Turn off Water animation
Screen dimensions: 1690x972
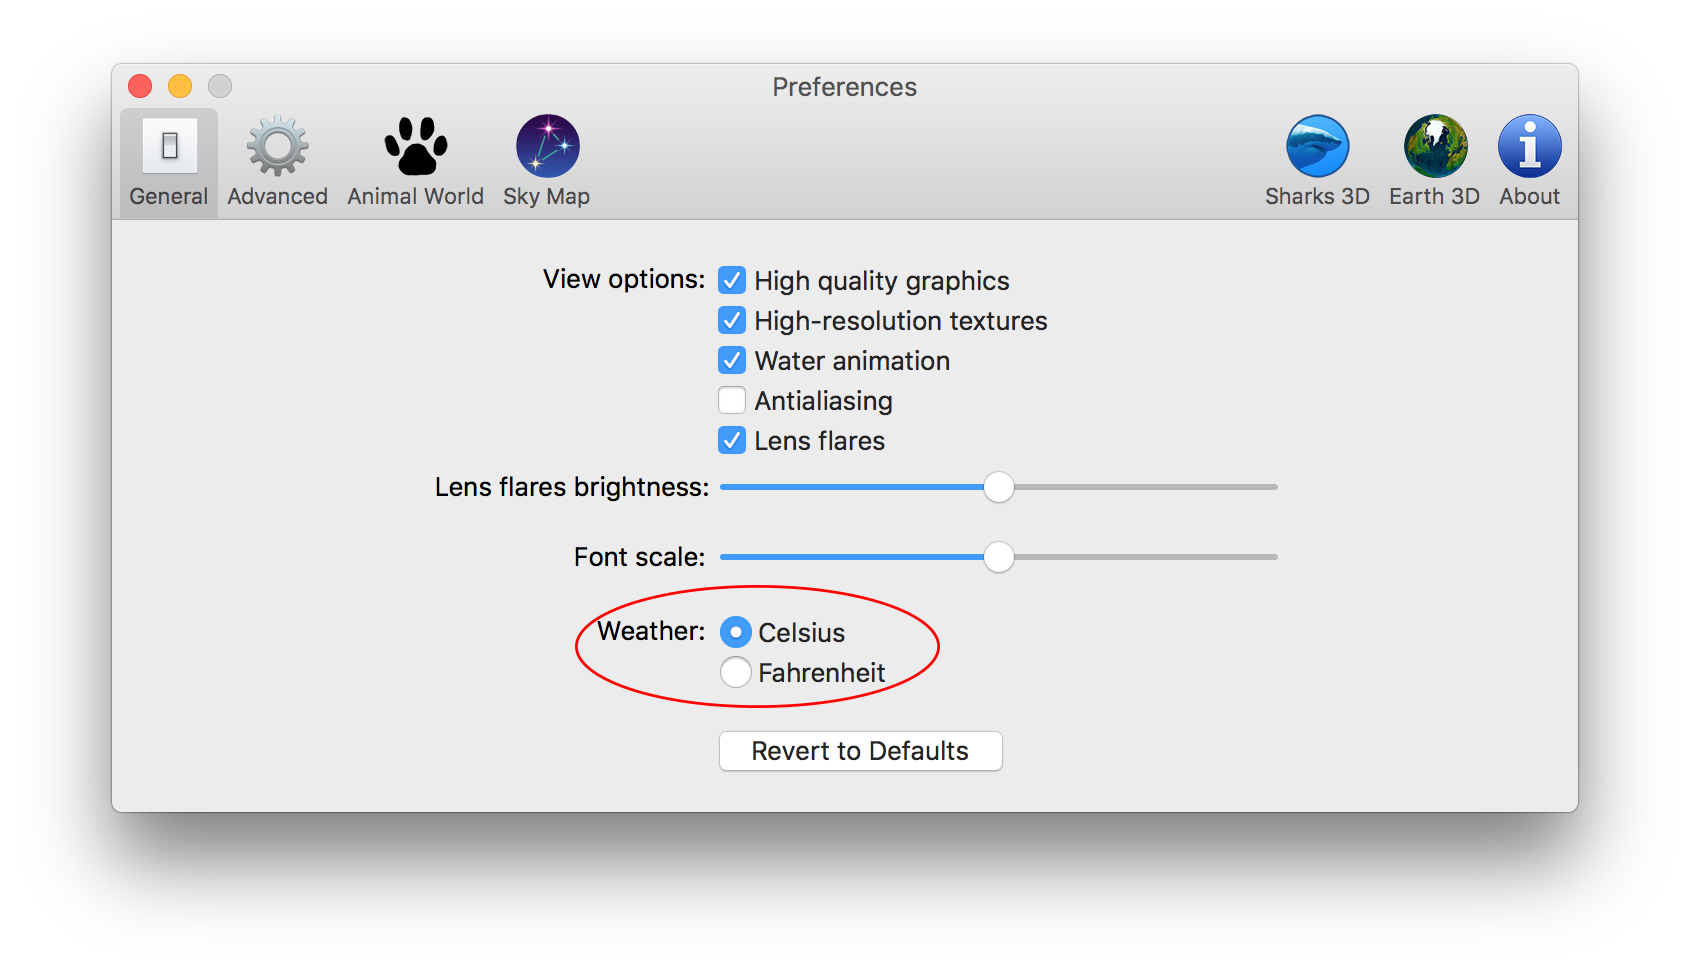[732, 360]
